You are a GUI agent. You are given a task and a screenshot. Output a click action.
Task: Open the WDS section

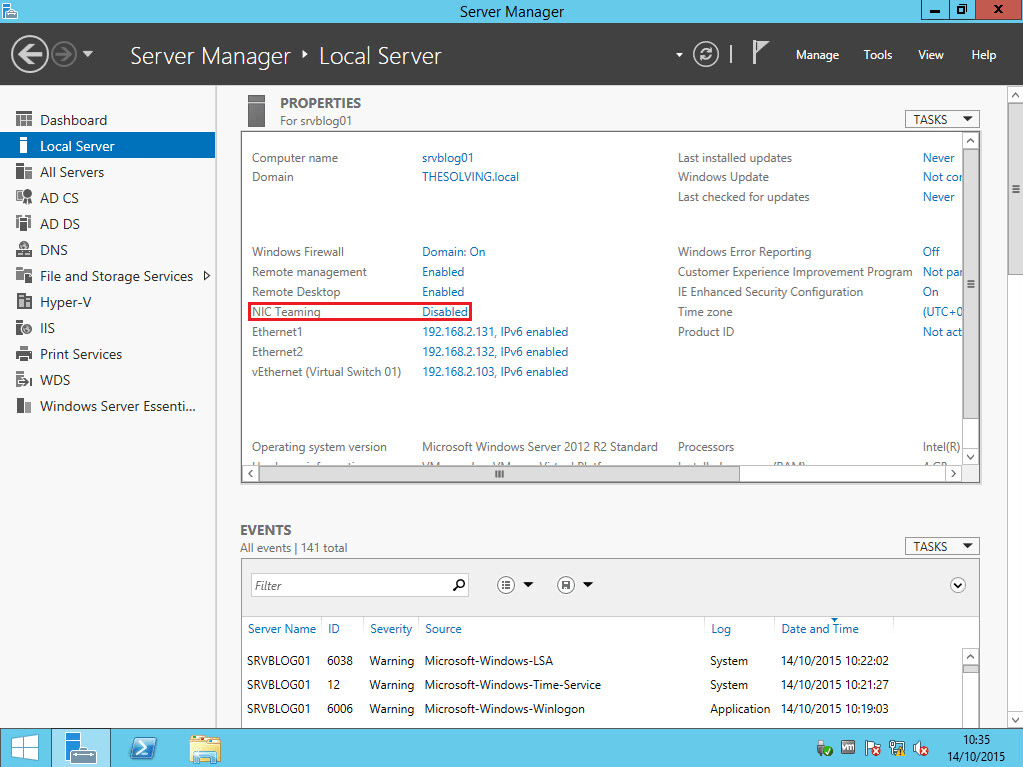(x=56, y=380)
